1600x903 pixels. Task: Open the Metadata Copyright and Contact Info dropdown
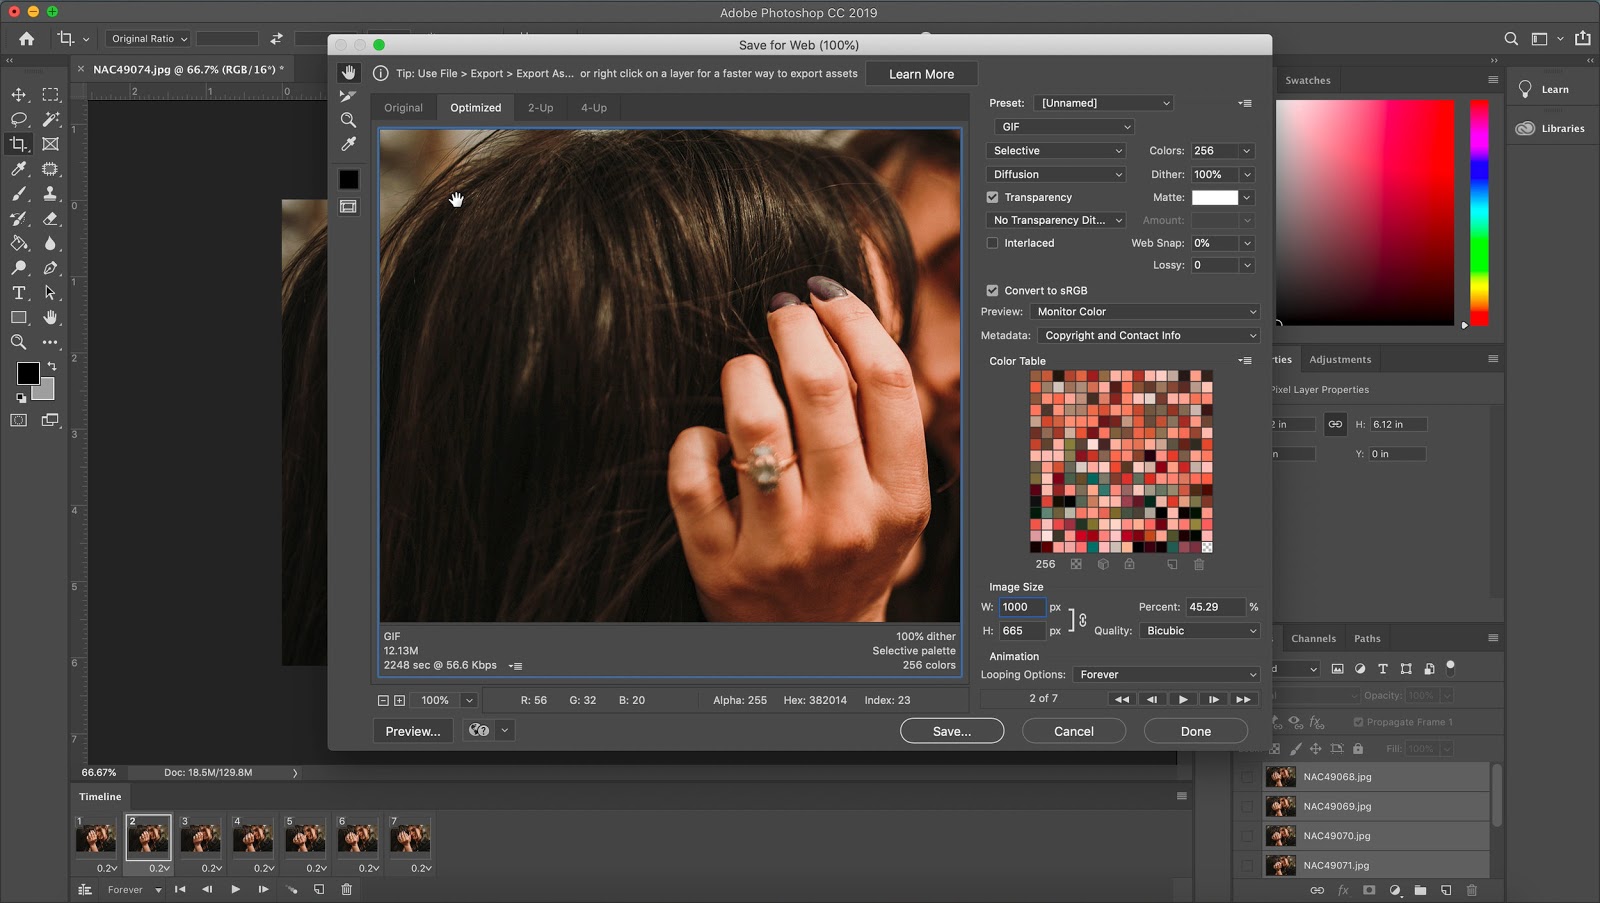click(x=1148, y=335)
